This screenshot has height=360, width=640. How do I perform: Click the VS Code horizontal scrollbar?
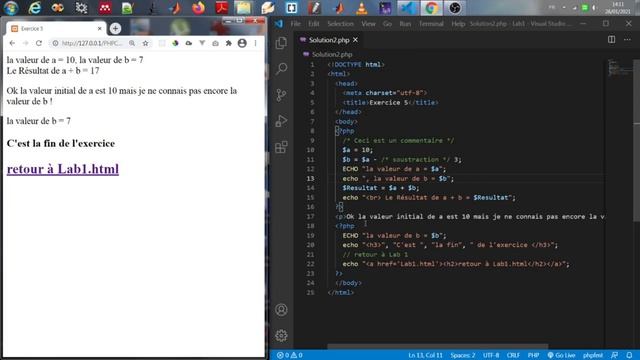[x=437, y=346]
